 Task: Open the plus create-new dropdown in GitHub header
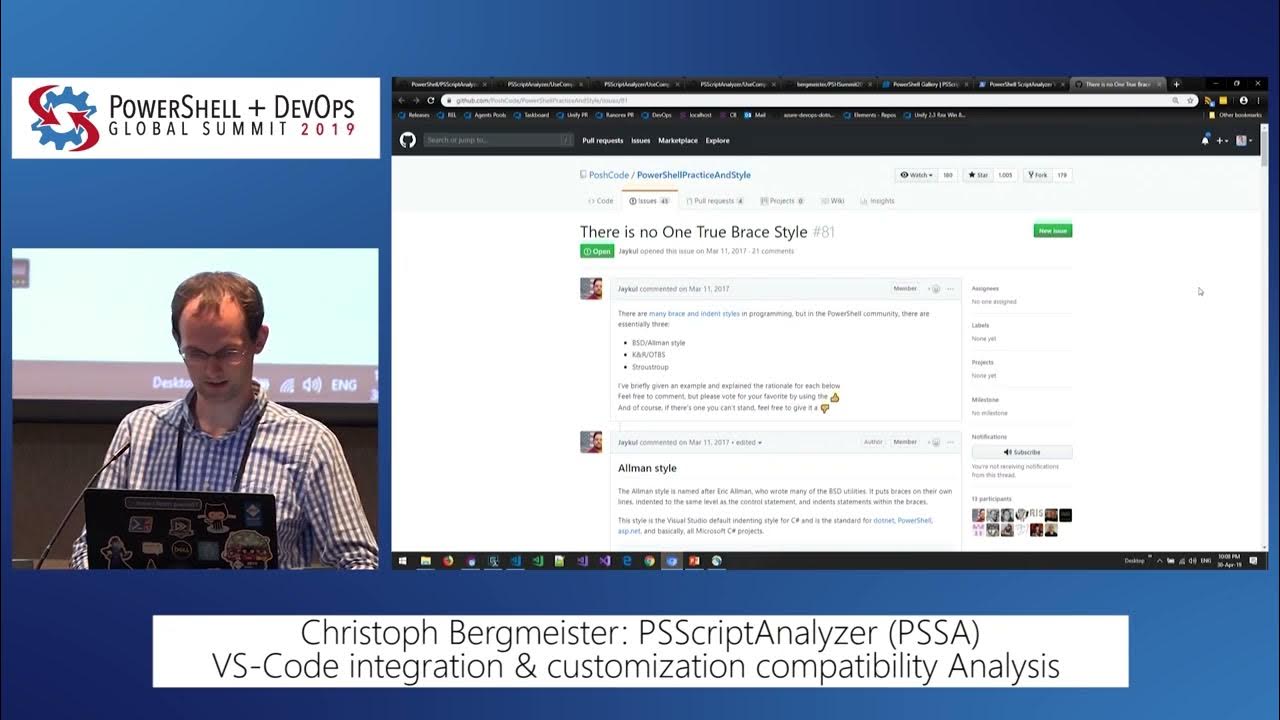coord(1222,141)
